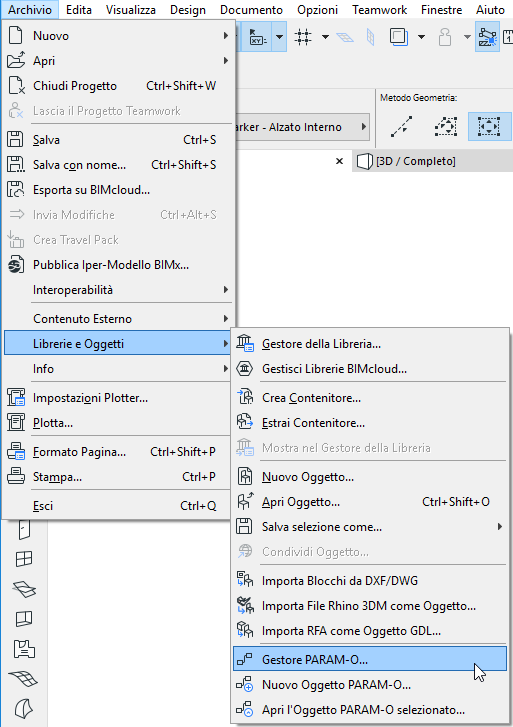Open the Aiuto menu
The image size is (513, 727).
(x=490, y=10)
